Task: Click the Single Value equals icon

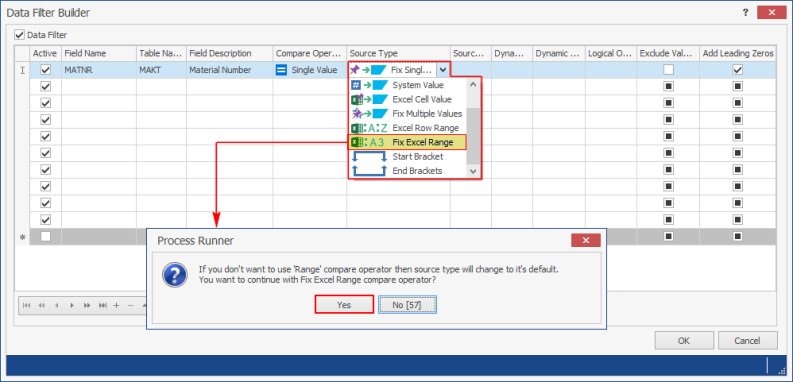Action: tap(281, 70)
